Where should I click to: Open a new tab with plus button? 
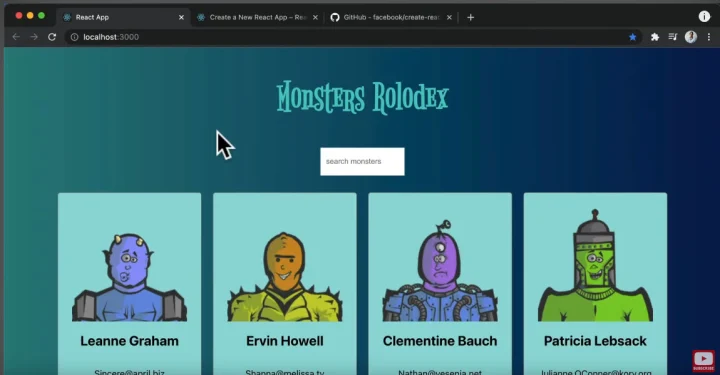click(470, 17)
